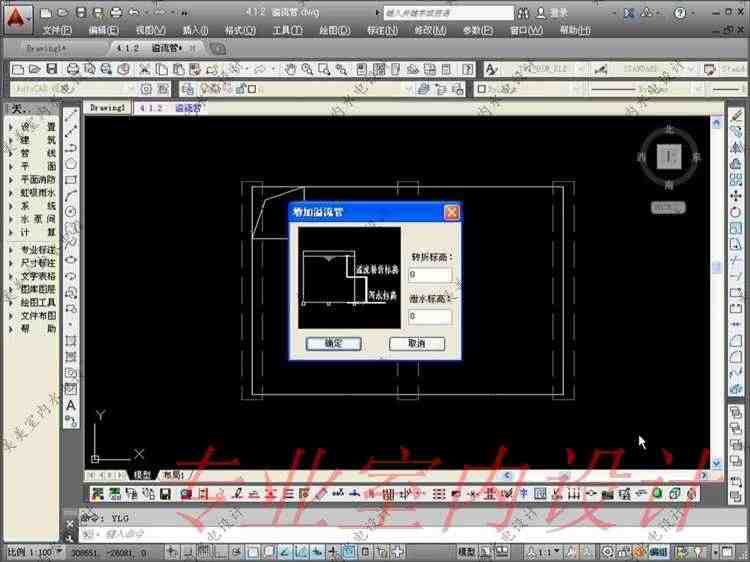Open the 窗口(W) menu
The image size is (750, 562).
tap(526, 30)
